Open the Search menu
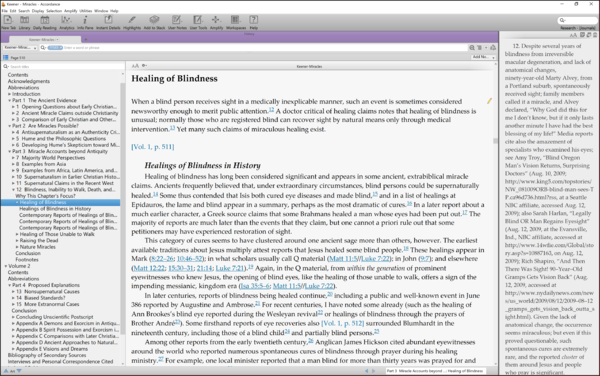This screenshot has height=376, width=600. [x=24, y=11]
